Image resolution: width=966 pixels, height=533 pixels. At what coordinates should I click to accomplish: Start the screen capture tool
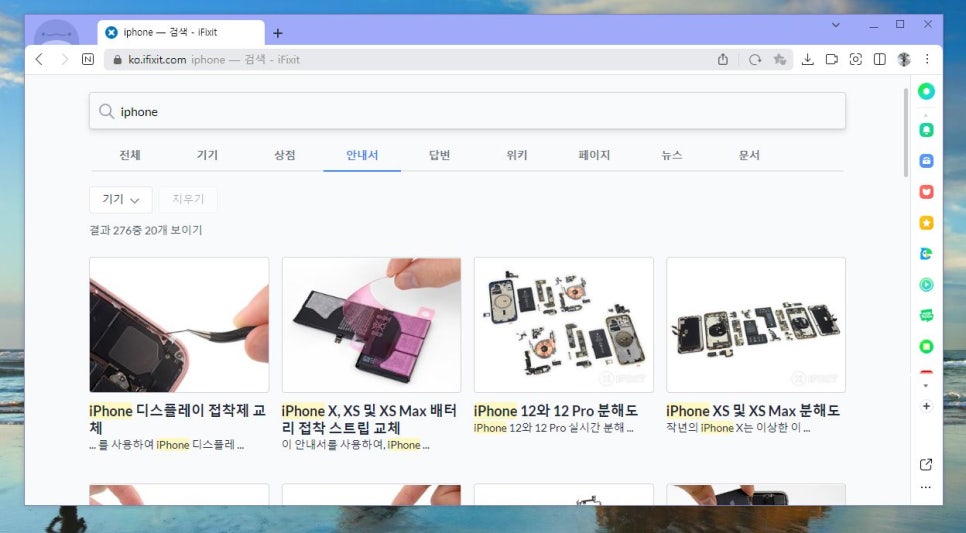coord(856,59)
